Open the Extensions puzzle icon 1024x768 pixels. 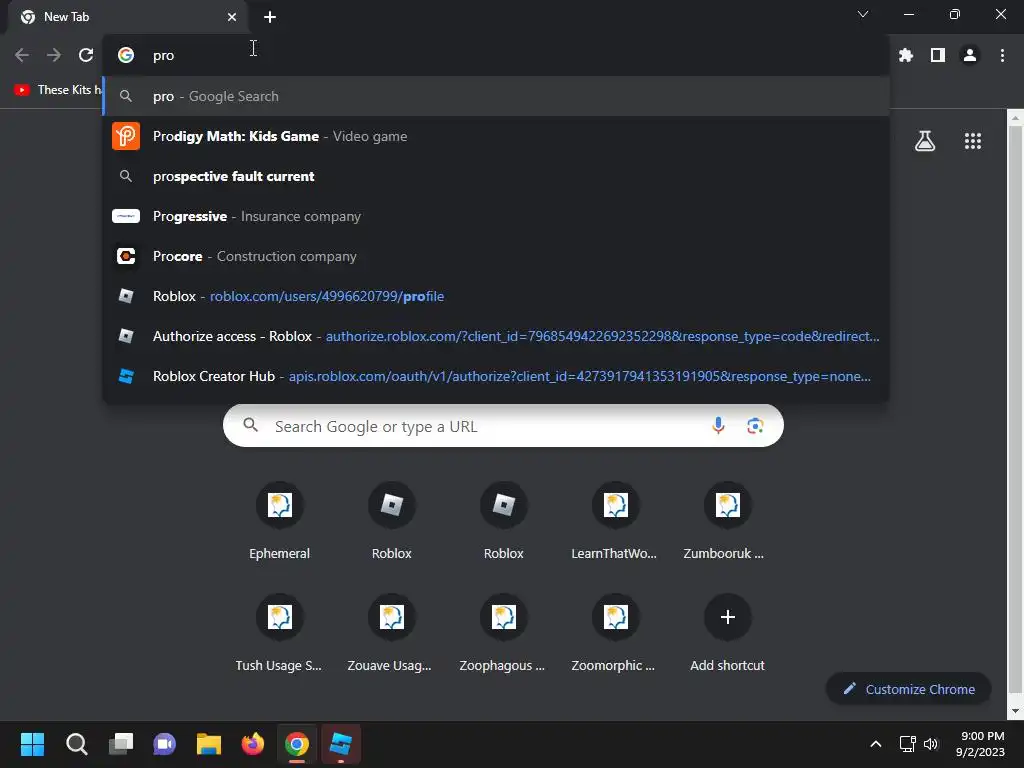[x=905, y=56]
